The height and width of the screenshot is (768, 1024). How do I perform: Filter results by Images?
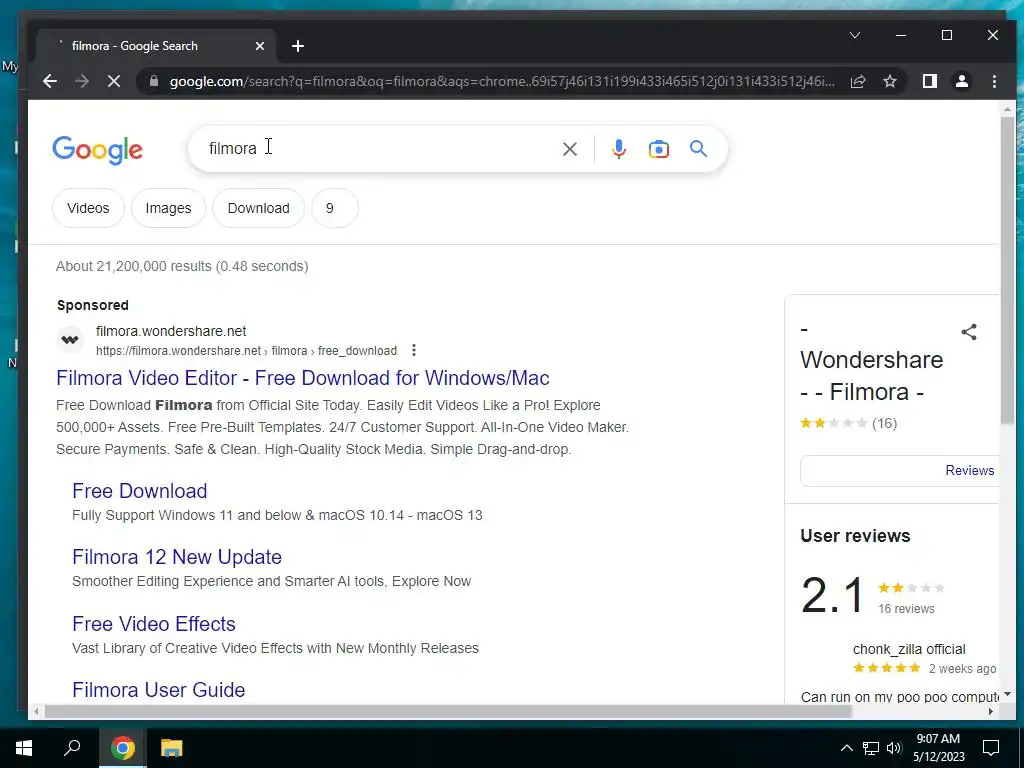[168, 208]
